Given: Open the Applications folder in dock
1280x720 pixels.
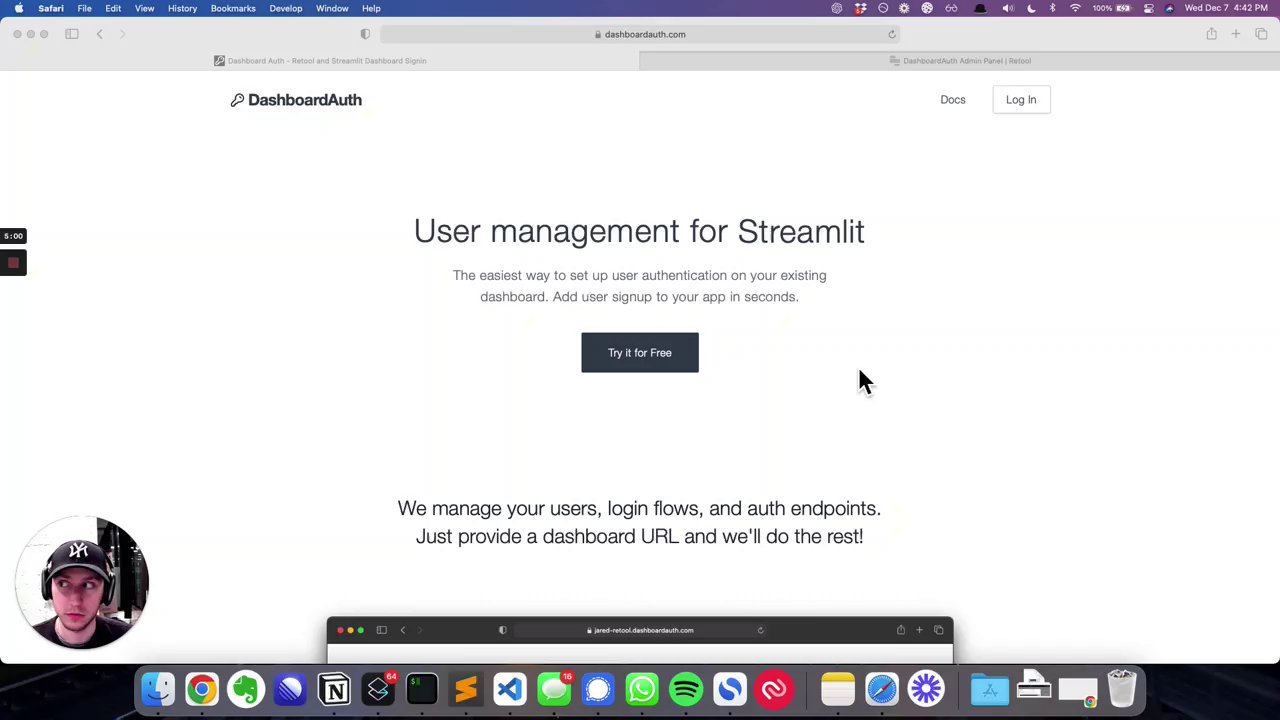Looking at the screenshot, I should [990, 689].
